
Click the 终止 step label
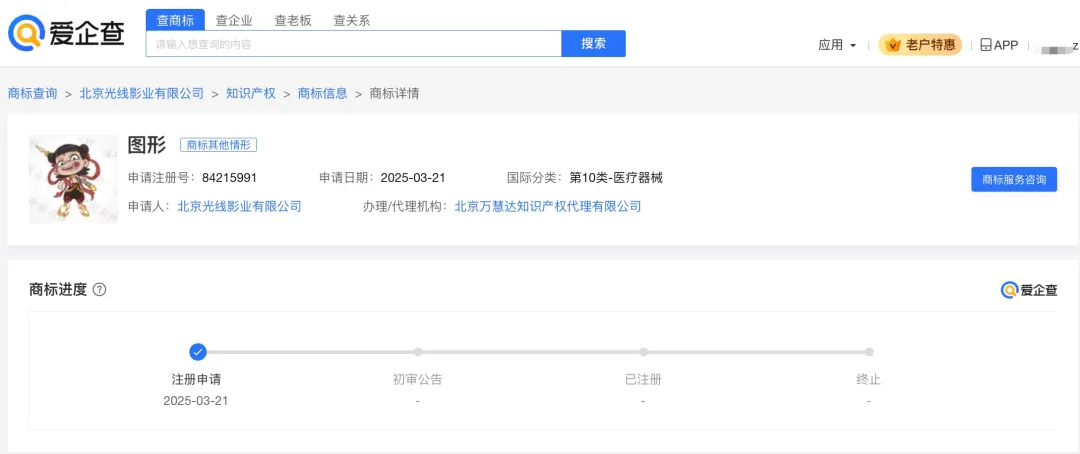(x=869, y=380)
